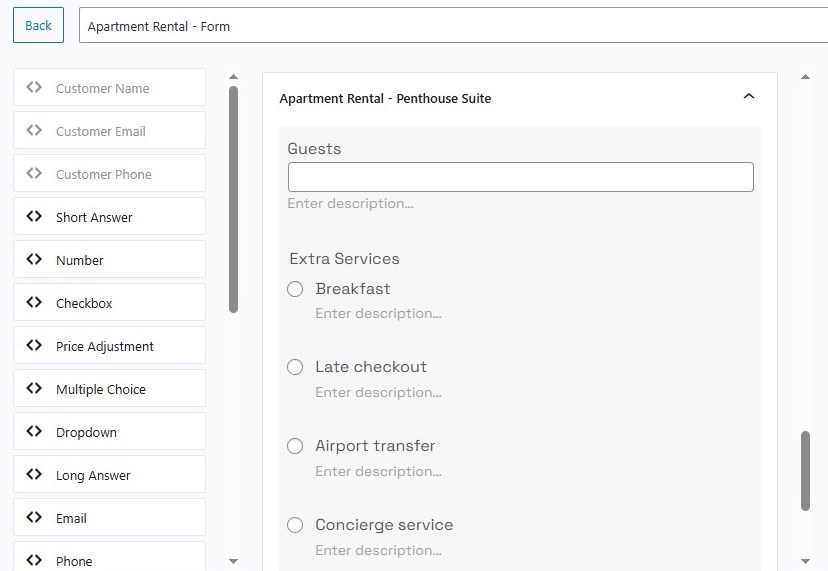
Task: Click the Number field code icon
Action: click(34, 259)
